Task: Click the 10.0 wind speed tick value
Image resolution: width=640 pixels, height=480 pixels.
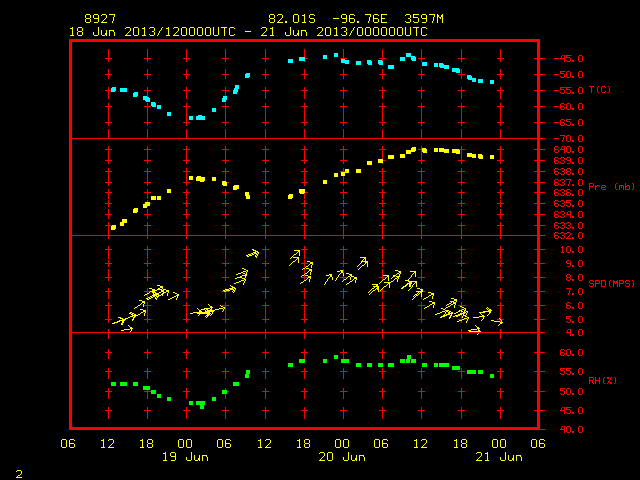Action: pos(571,250)
